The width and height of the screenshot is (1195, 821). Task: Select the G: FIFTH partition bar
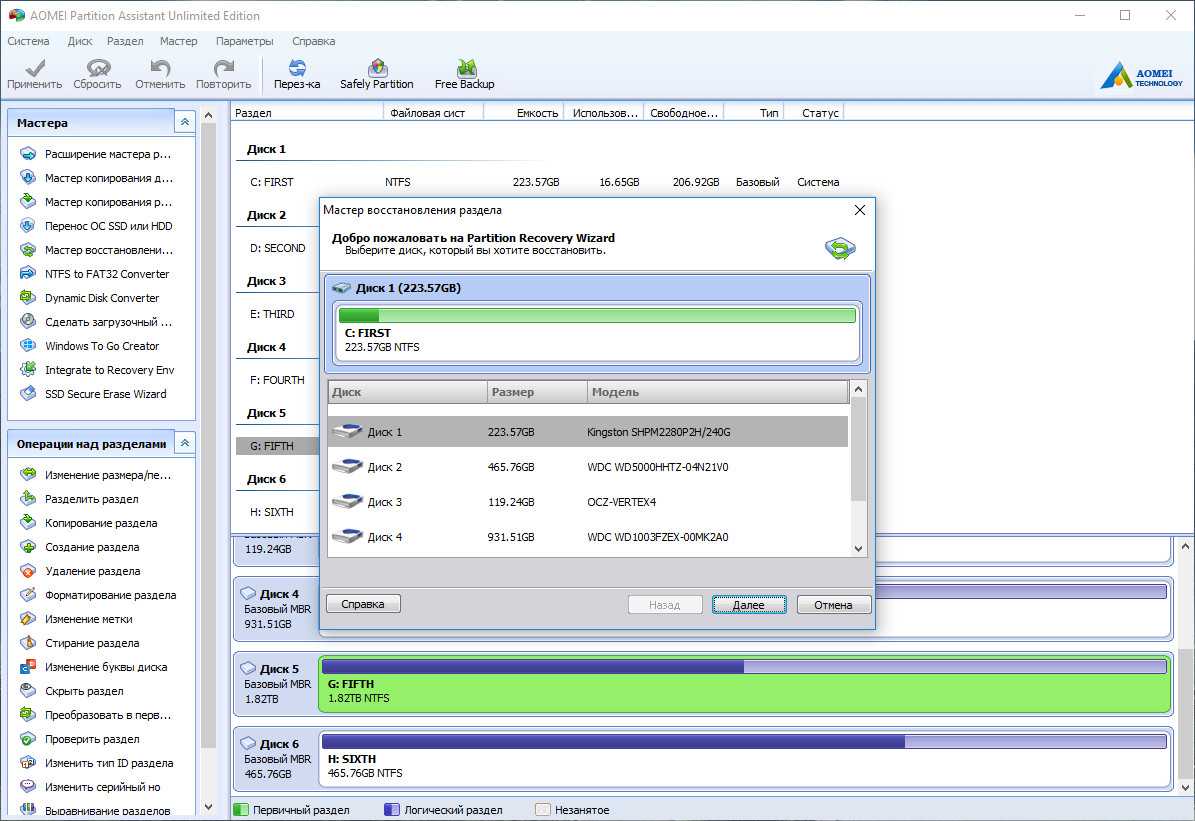click(744, 685)
